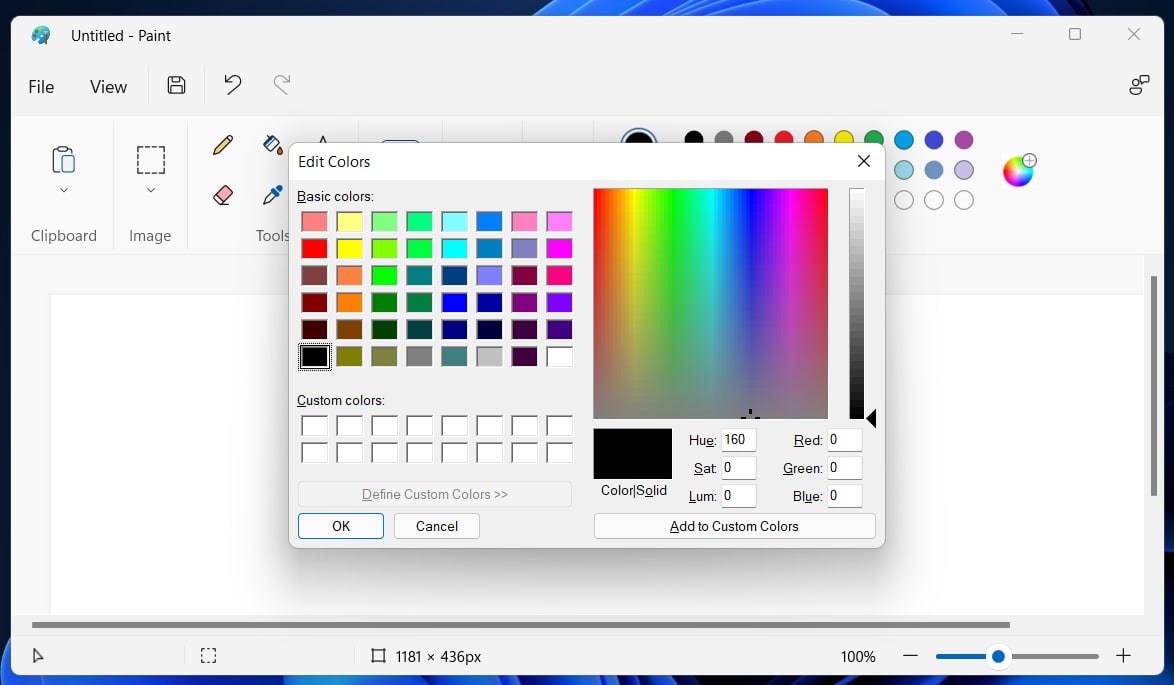Click the horizontal scrollbar in Paint
This screenshot has width=1174, height=685.
pyautogui.click(x=520, y=624)
